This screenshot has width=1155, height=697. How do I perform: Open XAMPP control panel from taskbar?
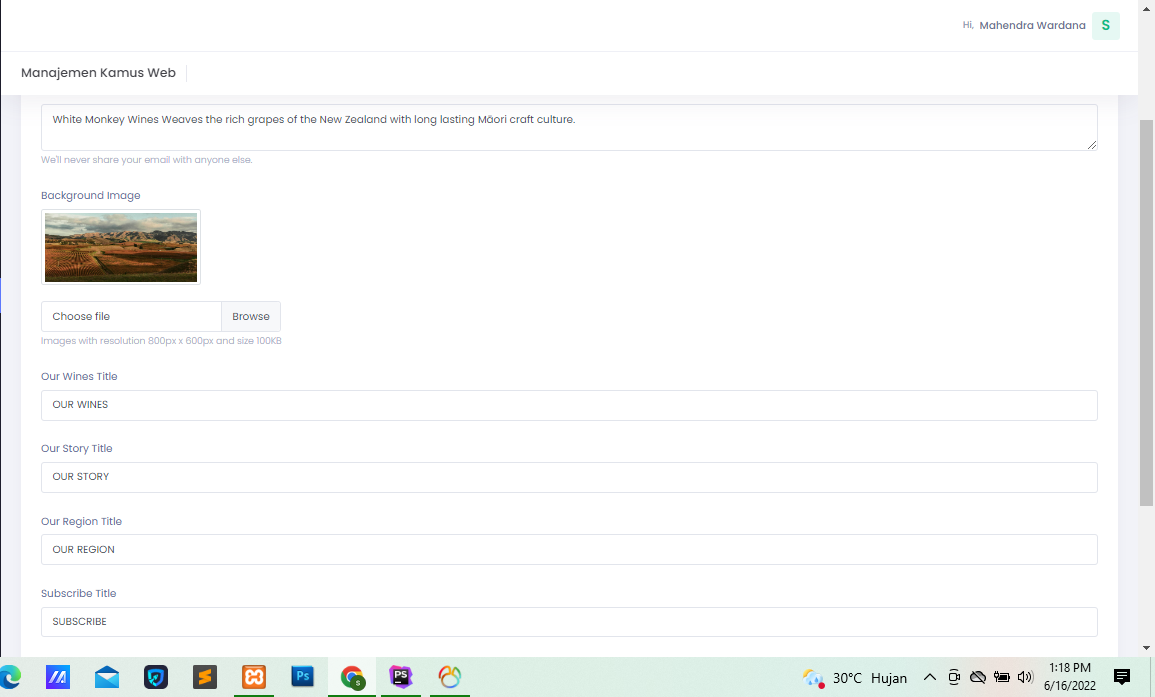coord(254,677)
